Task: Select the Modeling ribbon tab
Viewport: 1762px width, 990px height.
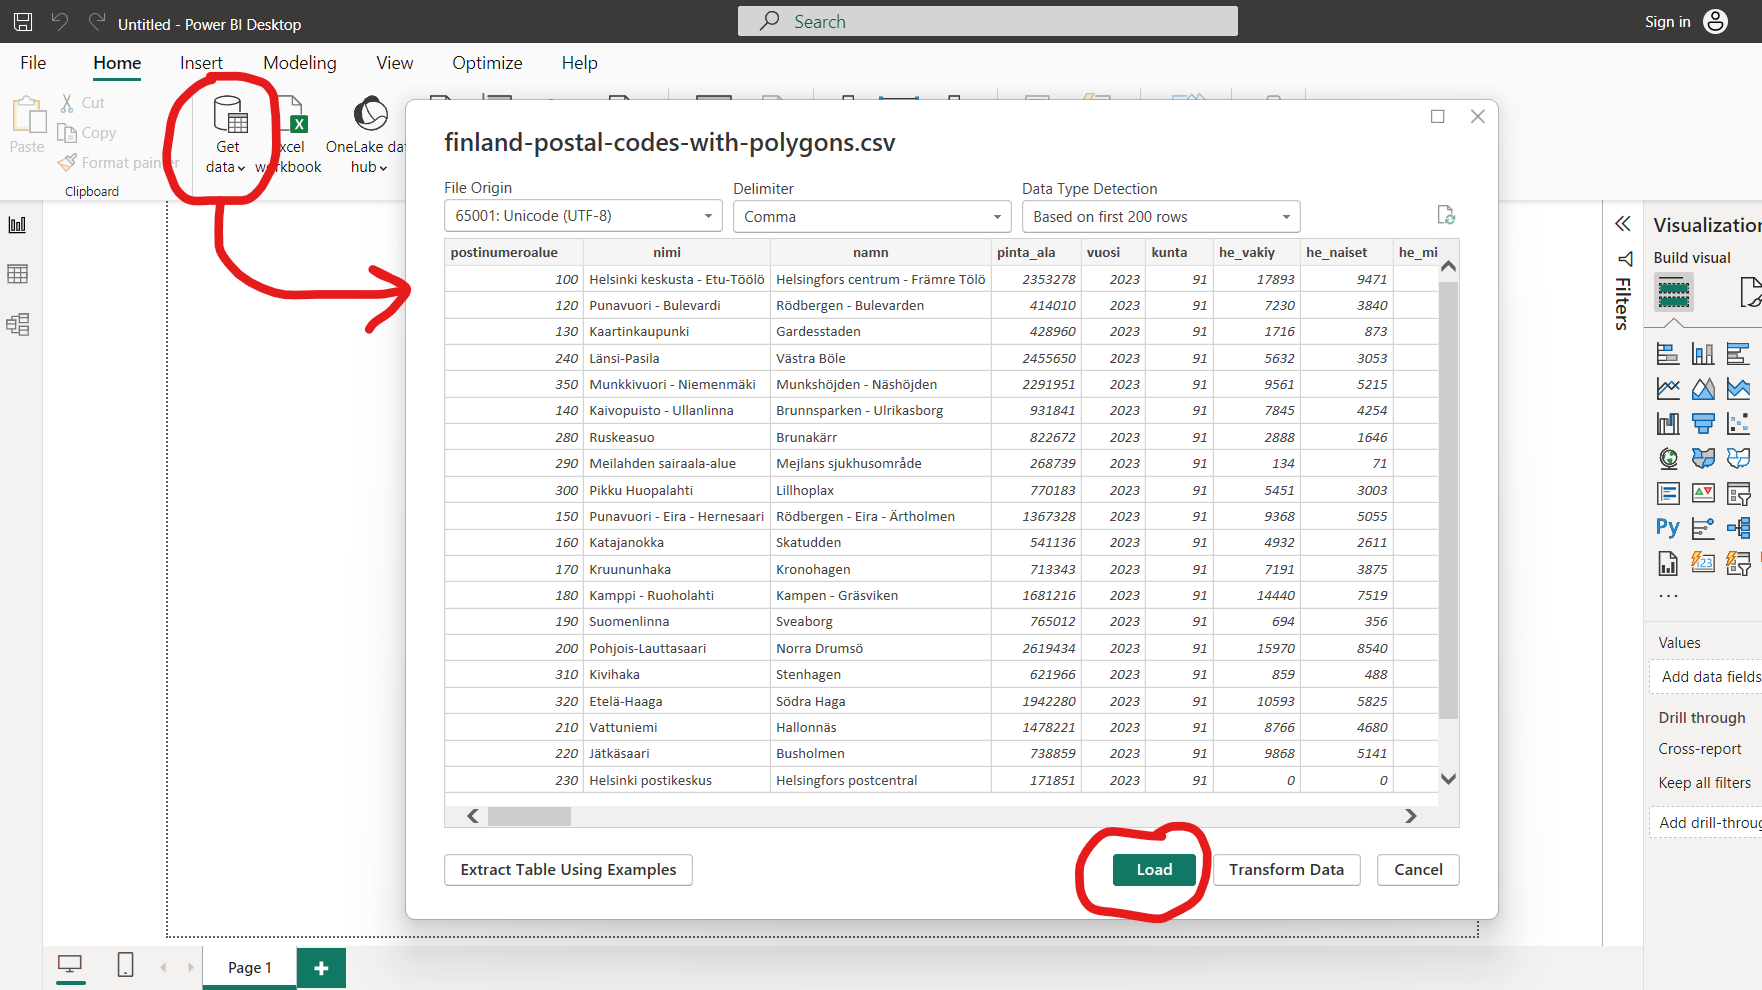Action: tap(300, 63)
